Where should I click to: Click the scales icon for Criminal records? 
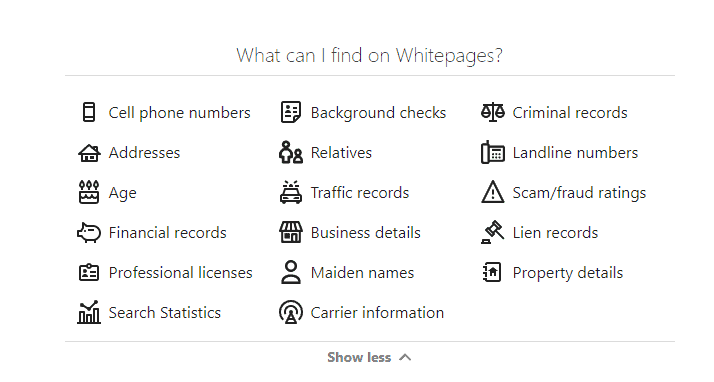493,112
